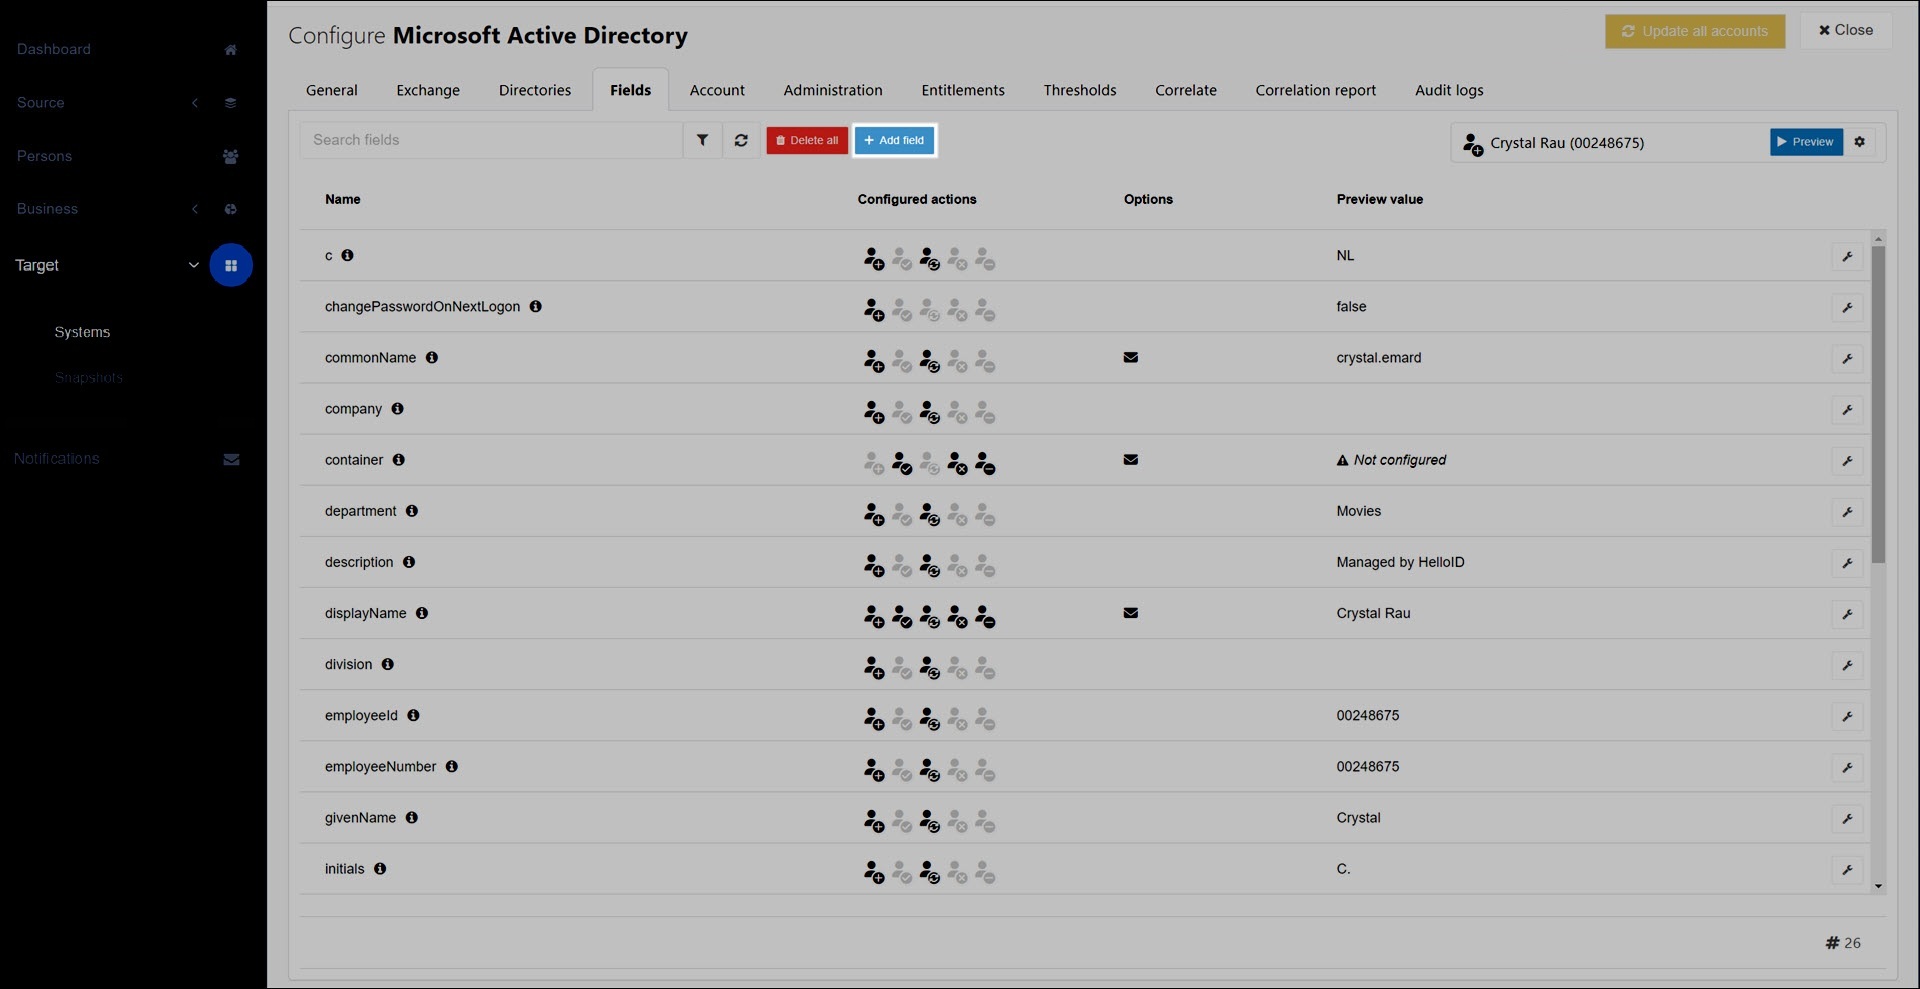Click create-account action icon on c row
The width and height of the screenshot is (1920, 989).
874,259
